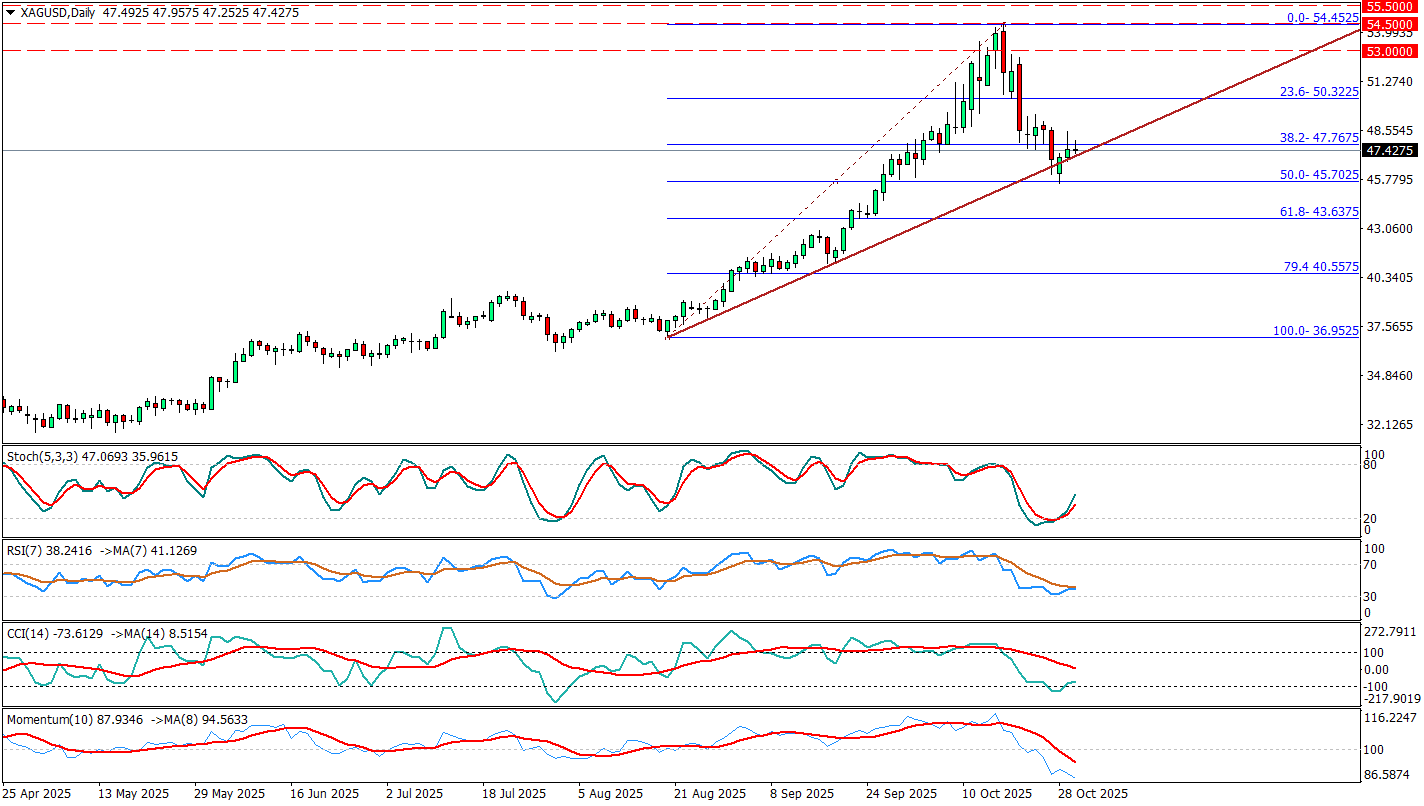This screenshot has height=806, width=1424.
Task: Select the red 55.5000 price level tag
Action: [x=1392, y=5]
